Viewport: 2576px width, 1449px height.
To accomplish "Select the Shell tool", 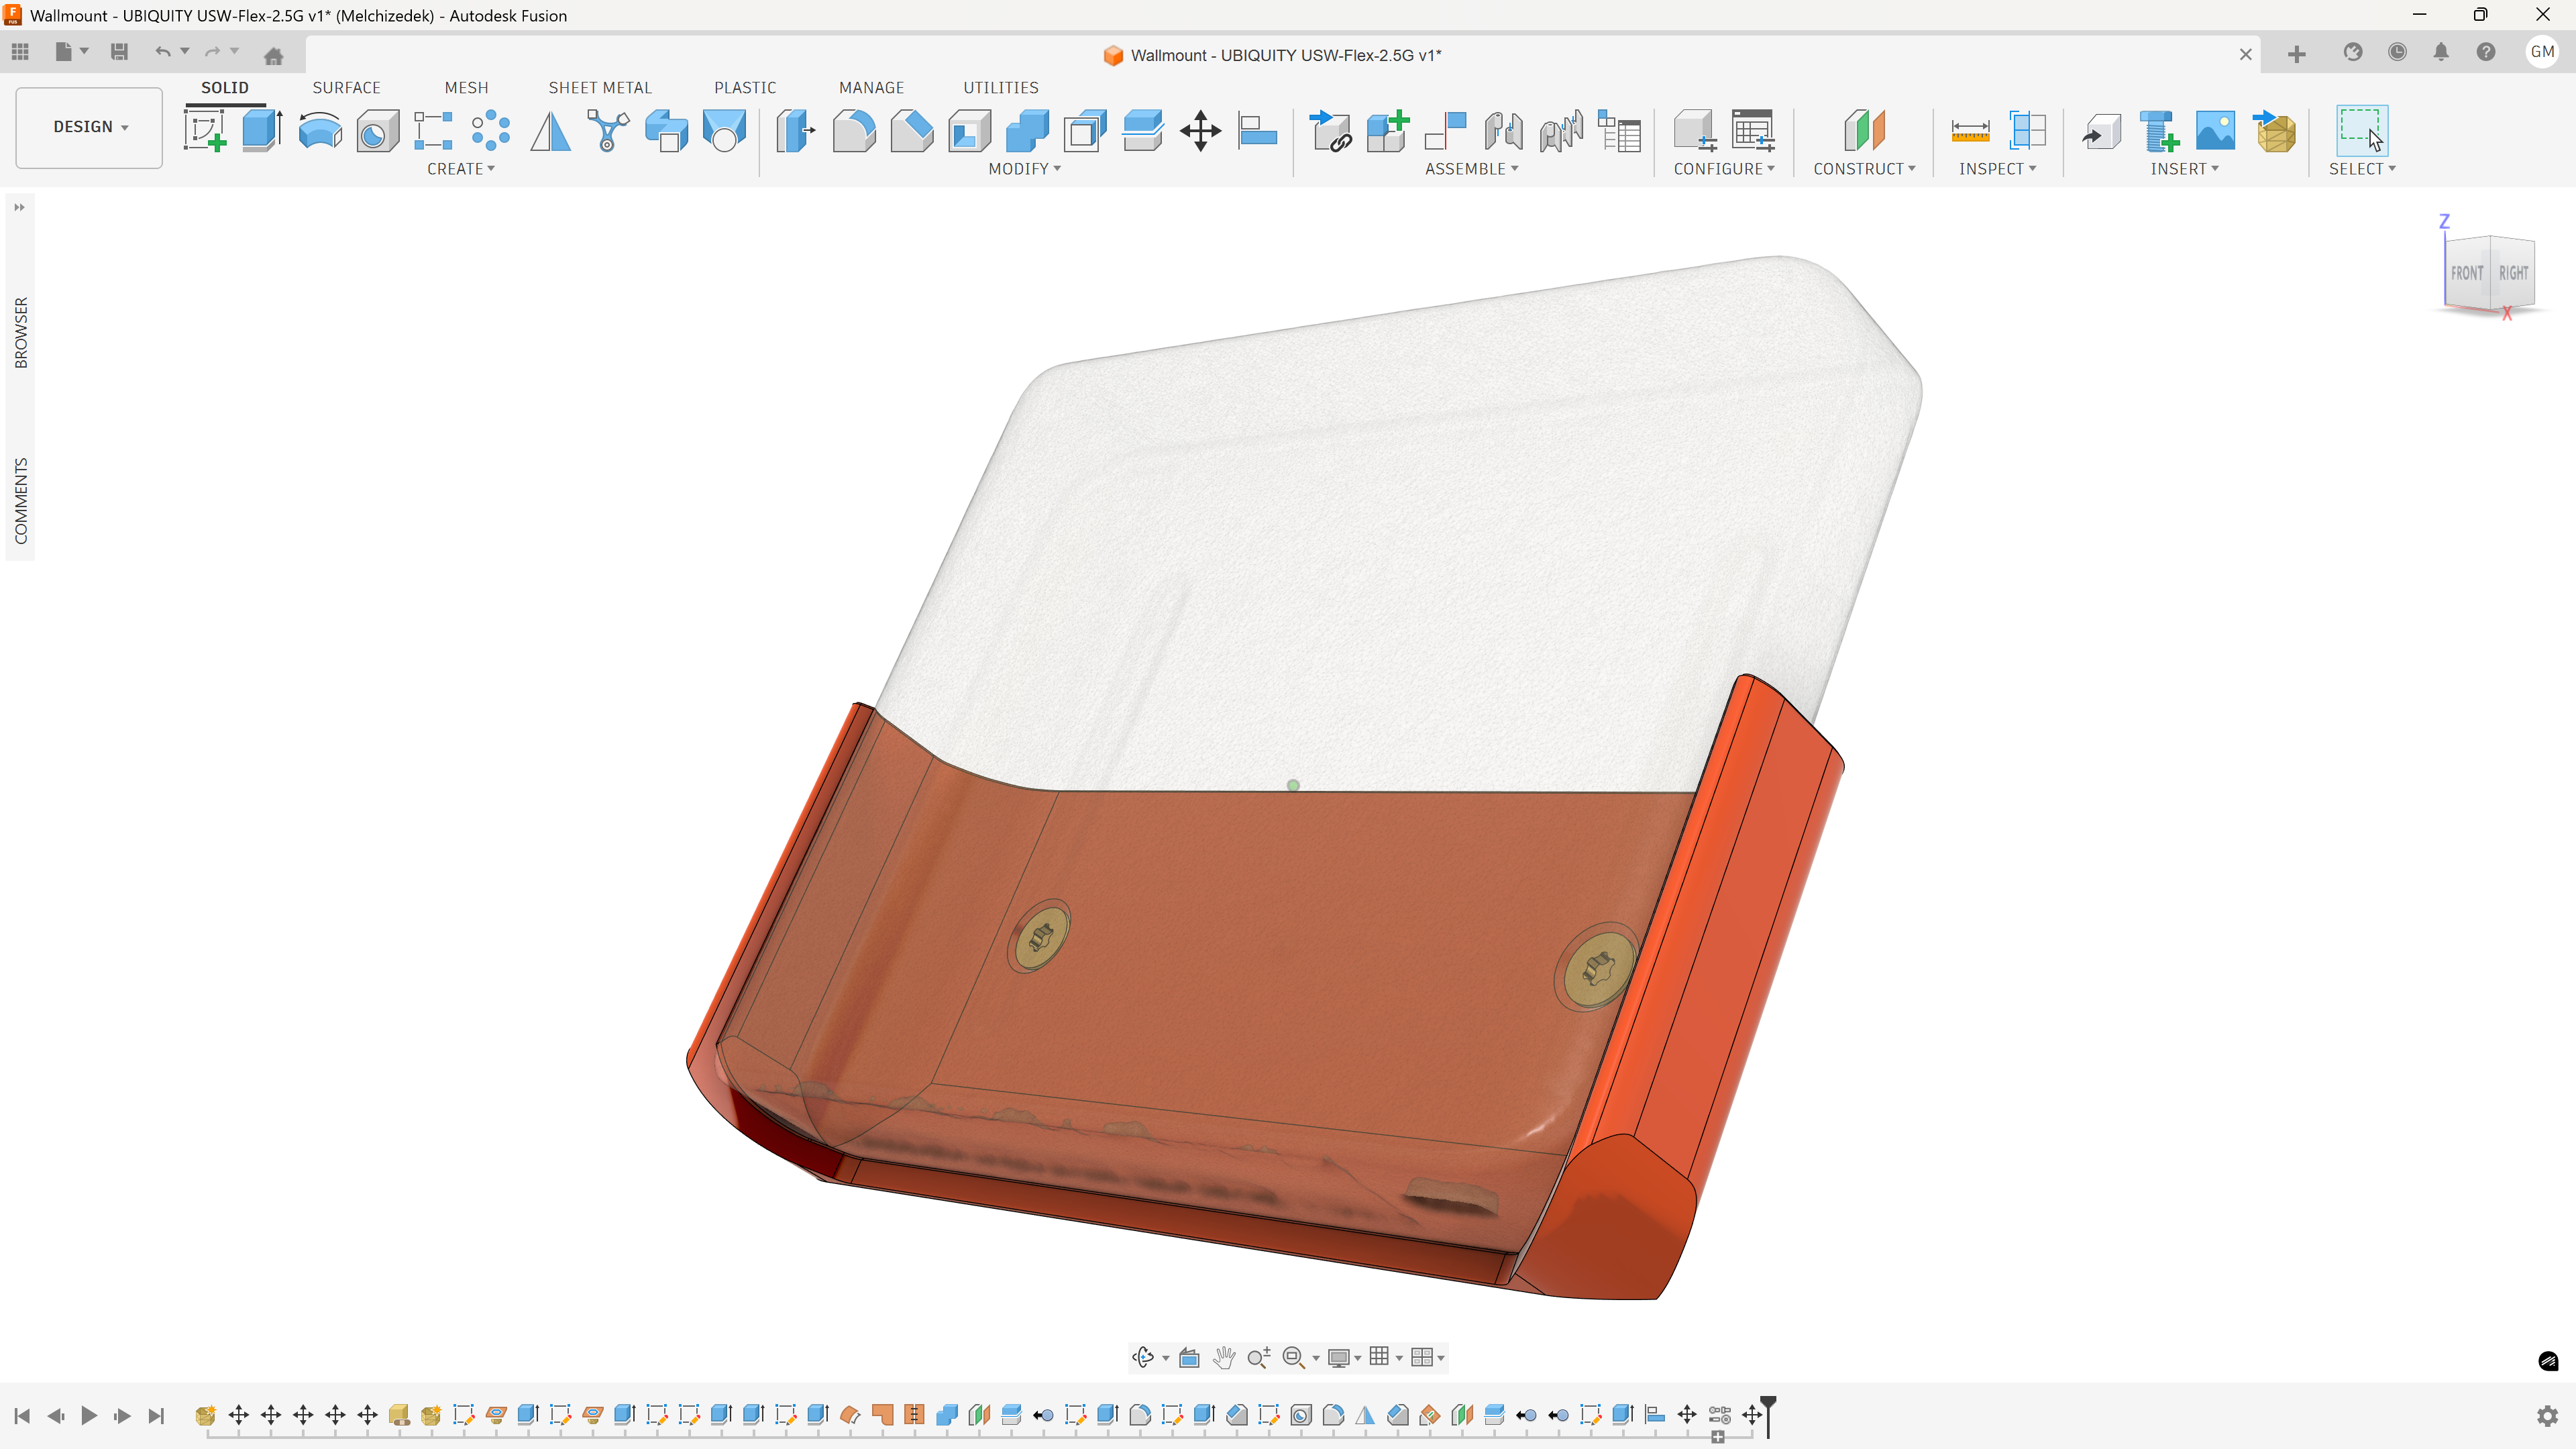I will tap(969, 131).
